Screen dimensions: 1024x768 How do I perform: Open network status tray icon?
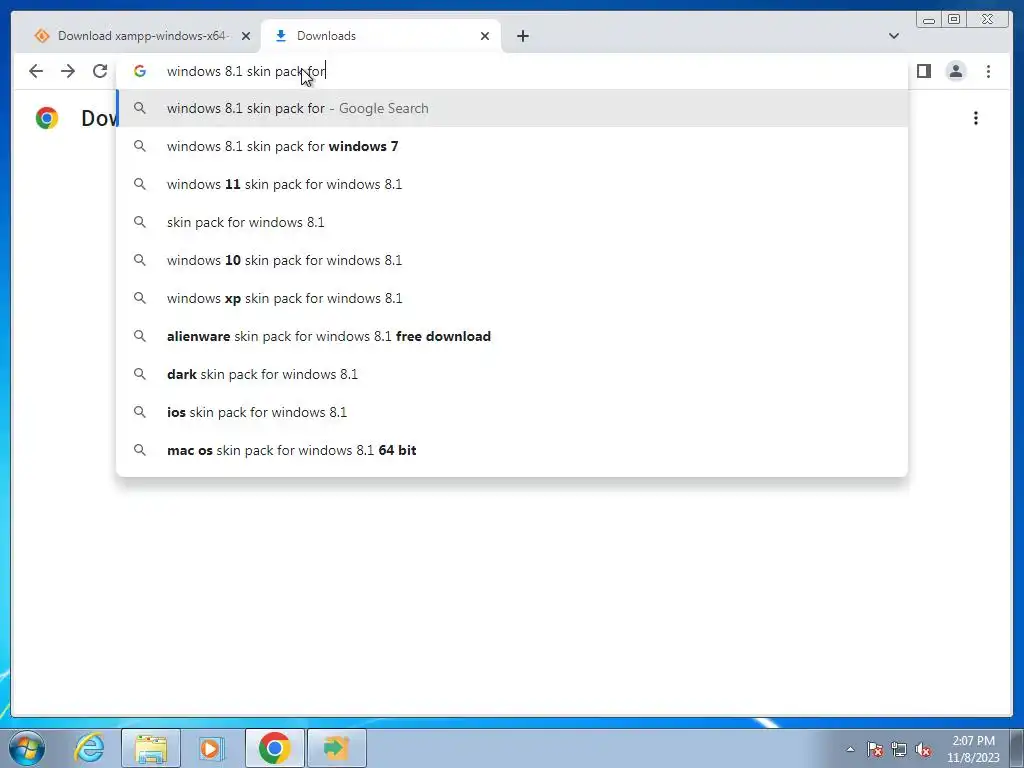[x=899, y=749]
